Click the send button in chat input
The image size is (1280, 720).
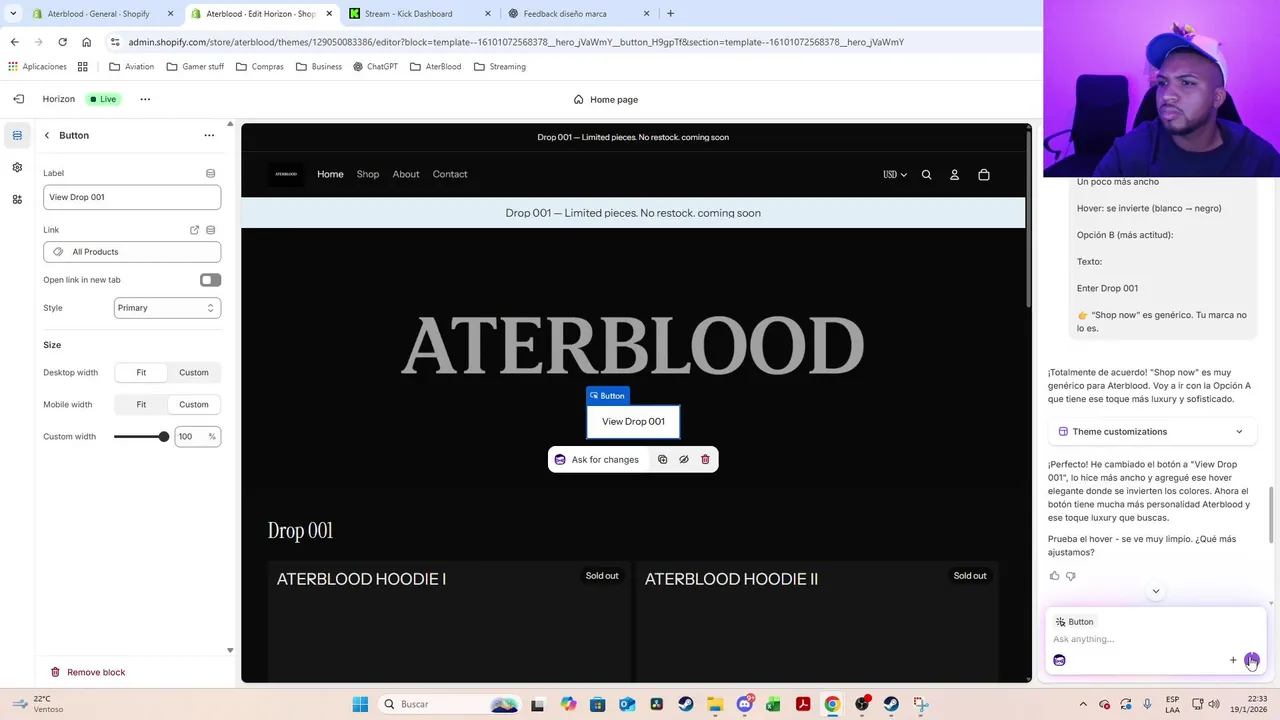pyautogui.click(x=1252, y=660)
